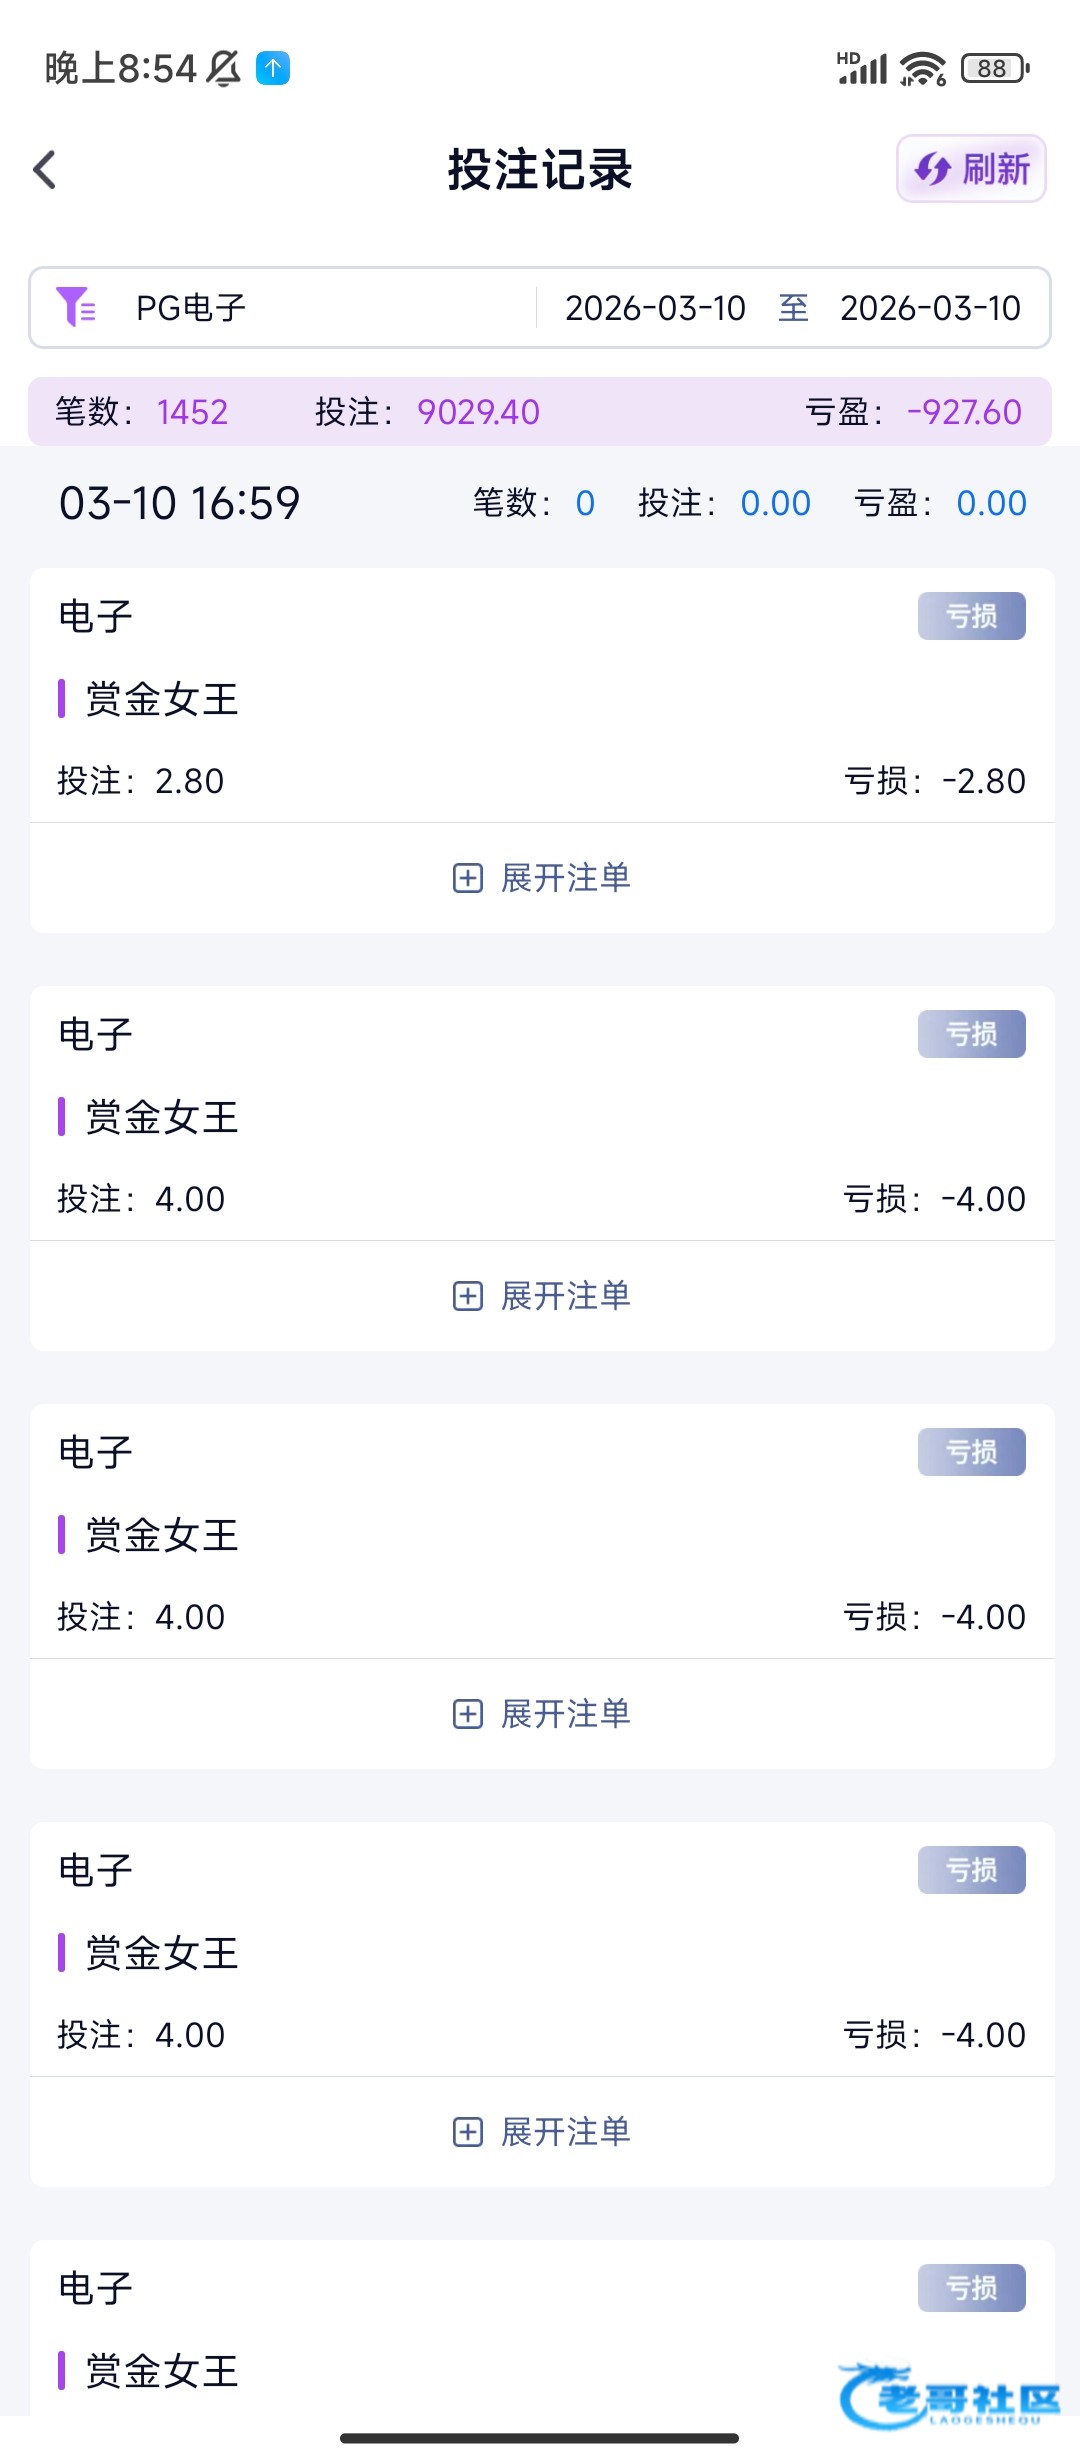1080x2460 pixels.
Task: Select the start date 2026-03-10 field
Action: [655, 308]
